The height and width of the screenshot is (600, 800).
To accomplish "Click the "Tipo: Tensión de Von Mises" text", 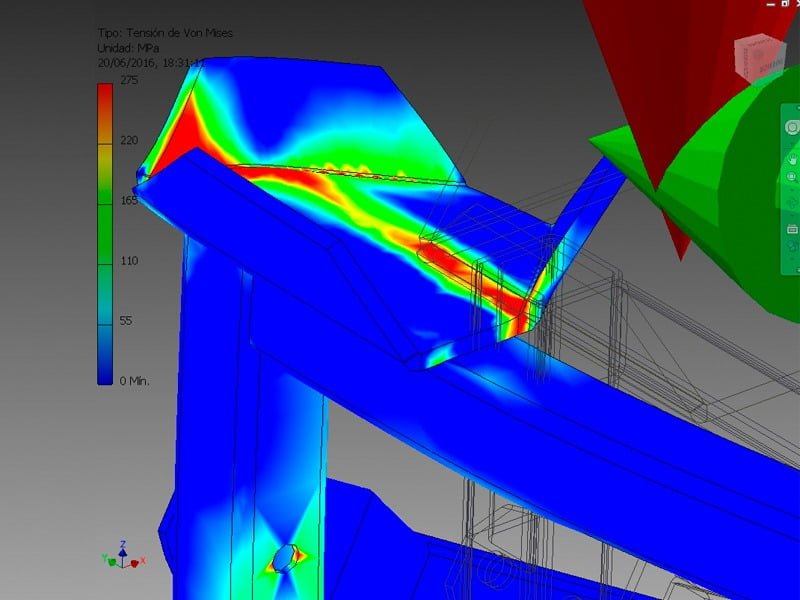I will coord(165,33).
